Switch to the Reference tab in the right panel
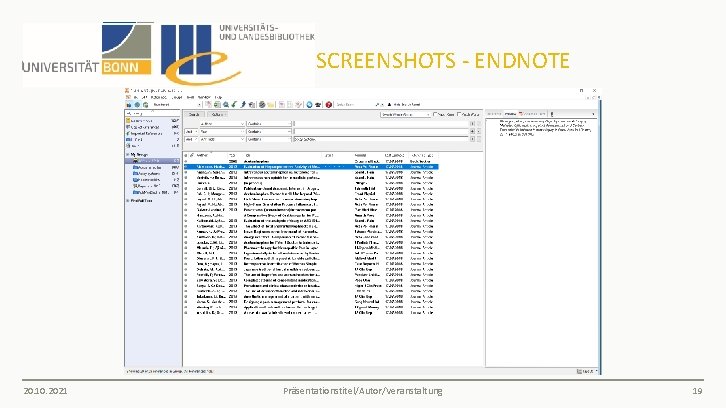Screen dimensions: 726x408 point(494,113)
